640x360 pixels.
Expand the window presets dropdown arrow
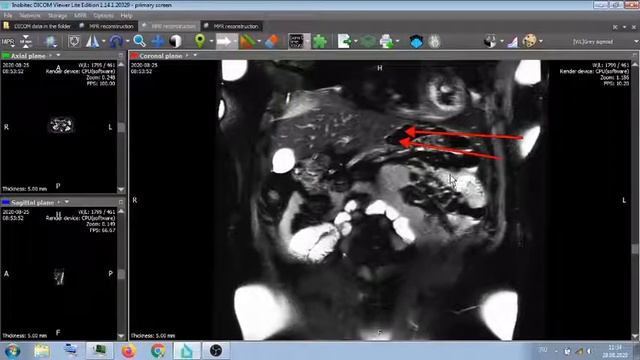501,42
